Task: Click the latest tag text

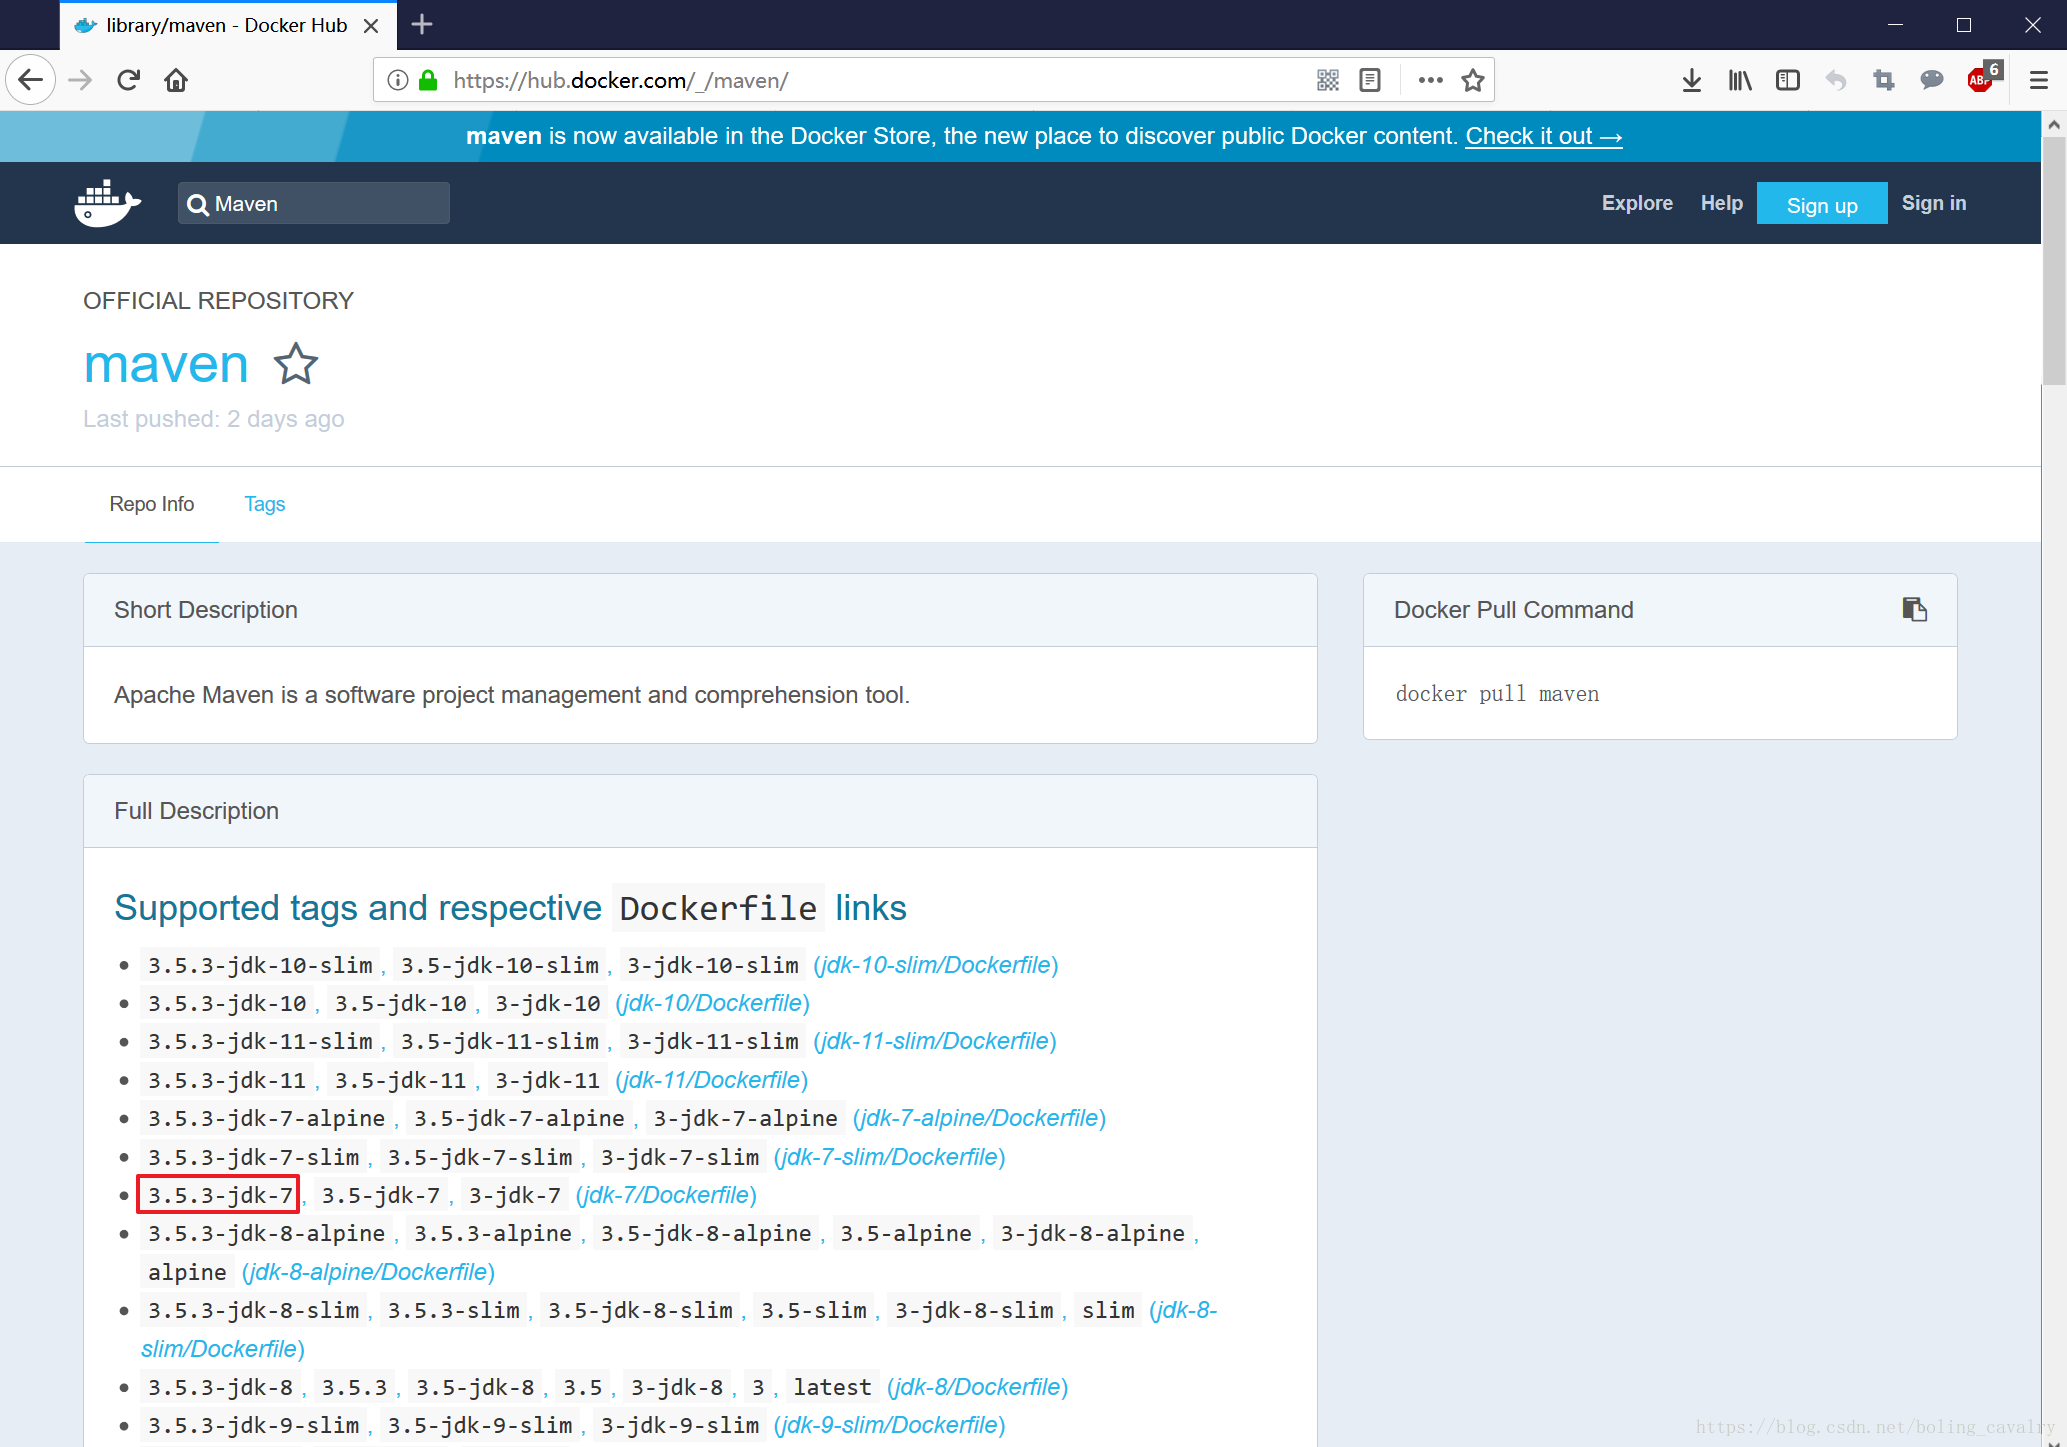Action: pos(832,1387)
